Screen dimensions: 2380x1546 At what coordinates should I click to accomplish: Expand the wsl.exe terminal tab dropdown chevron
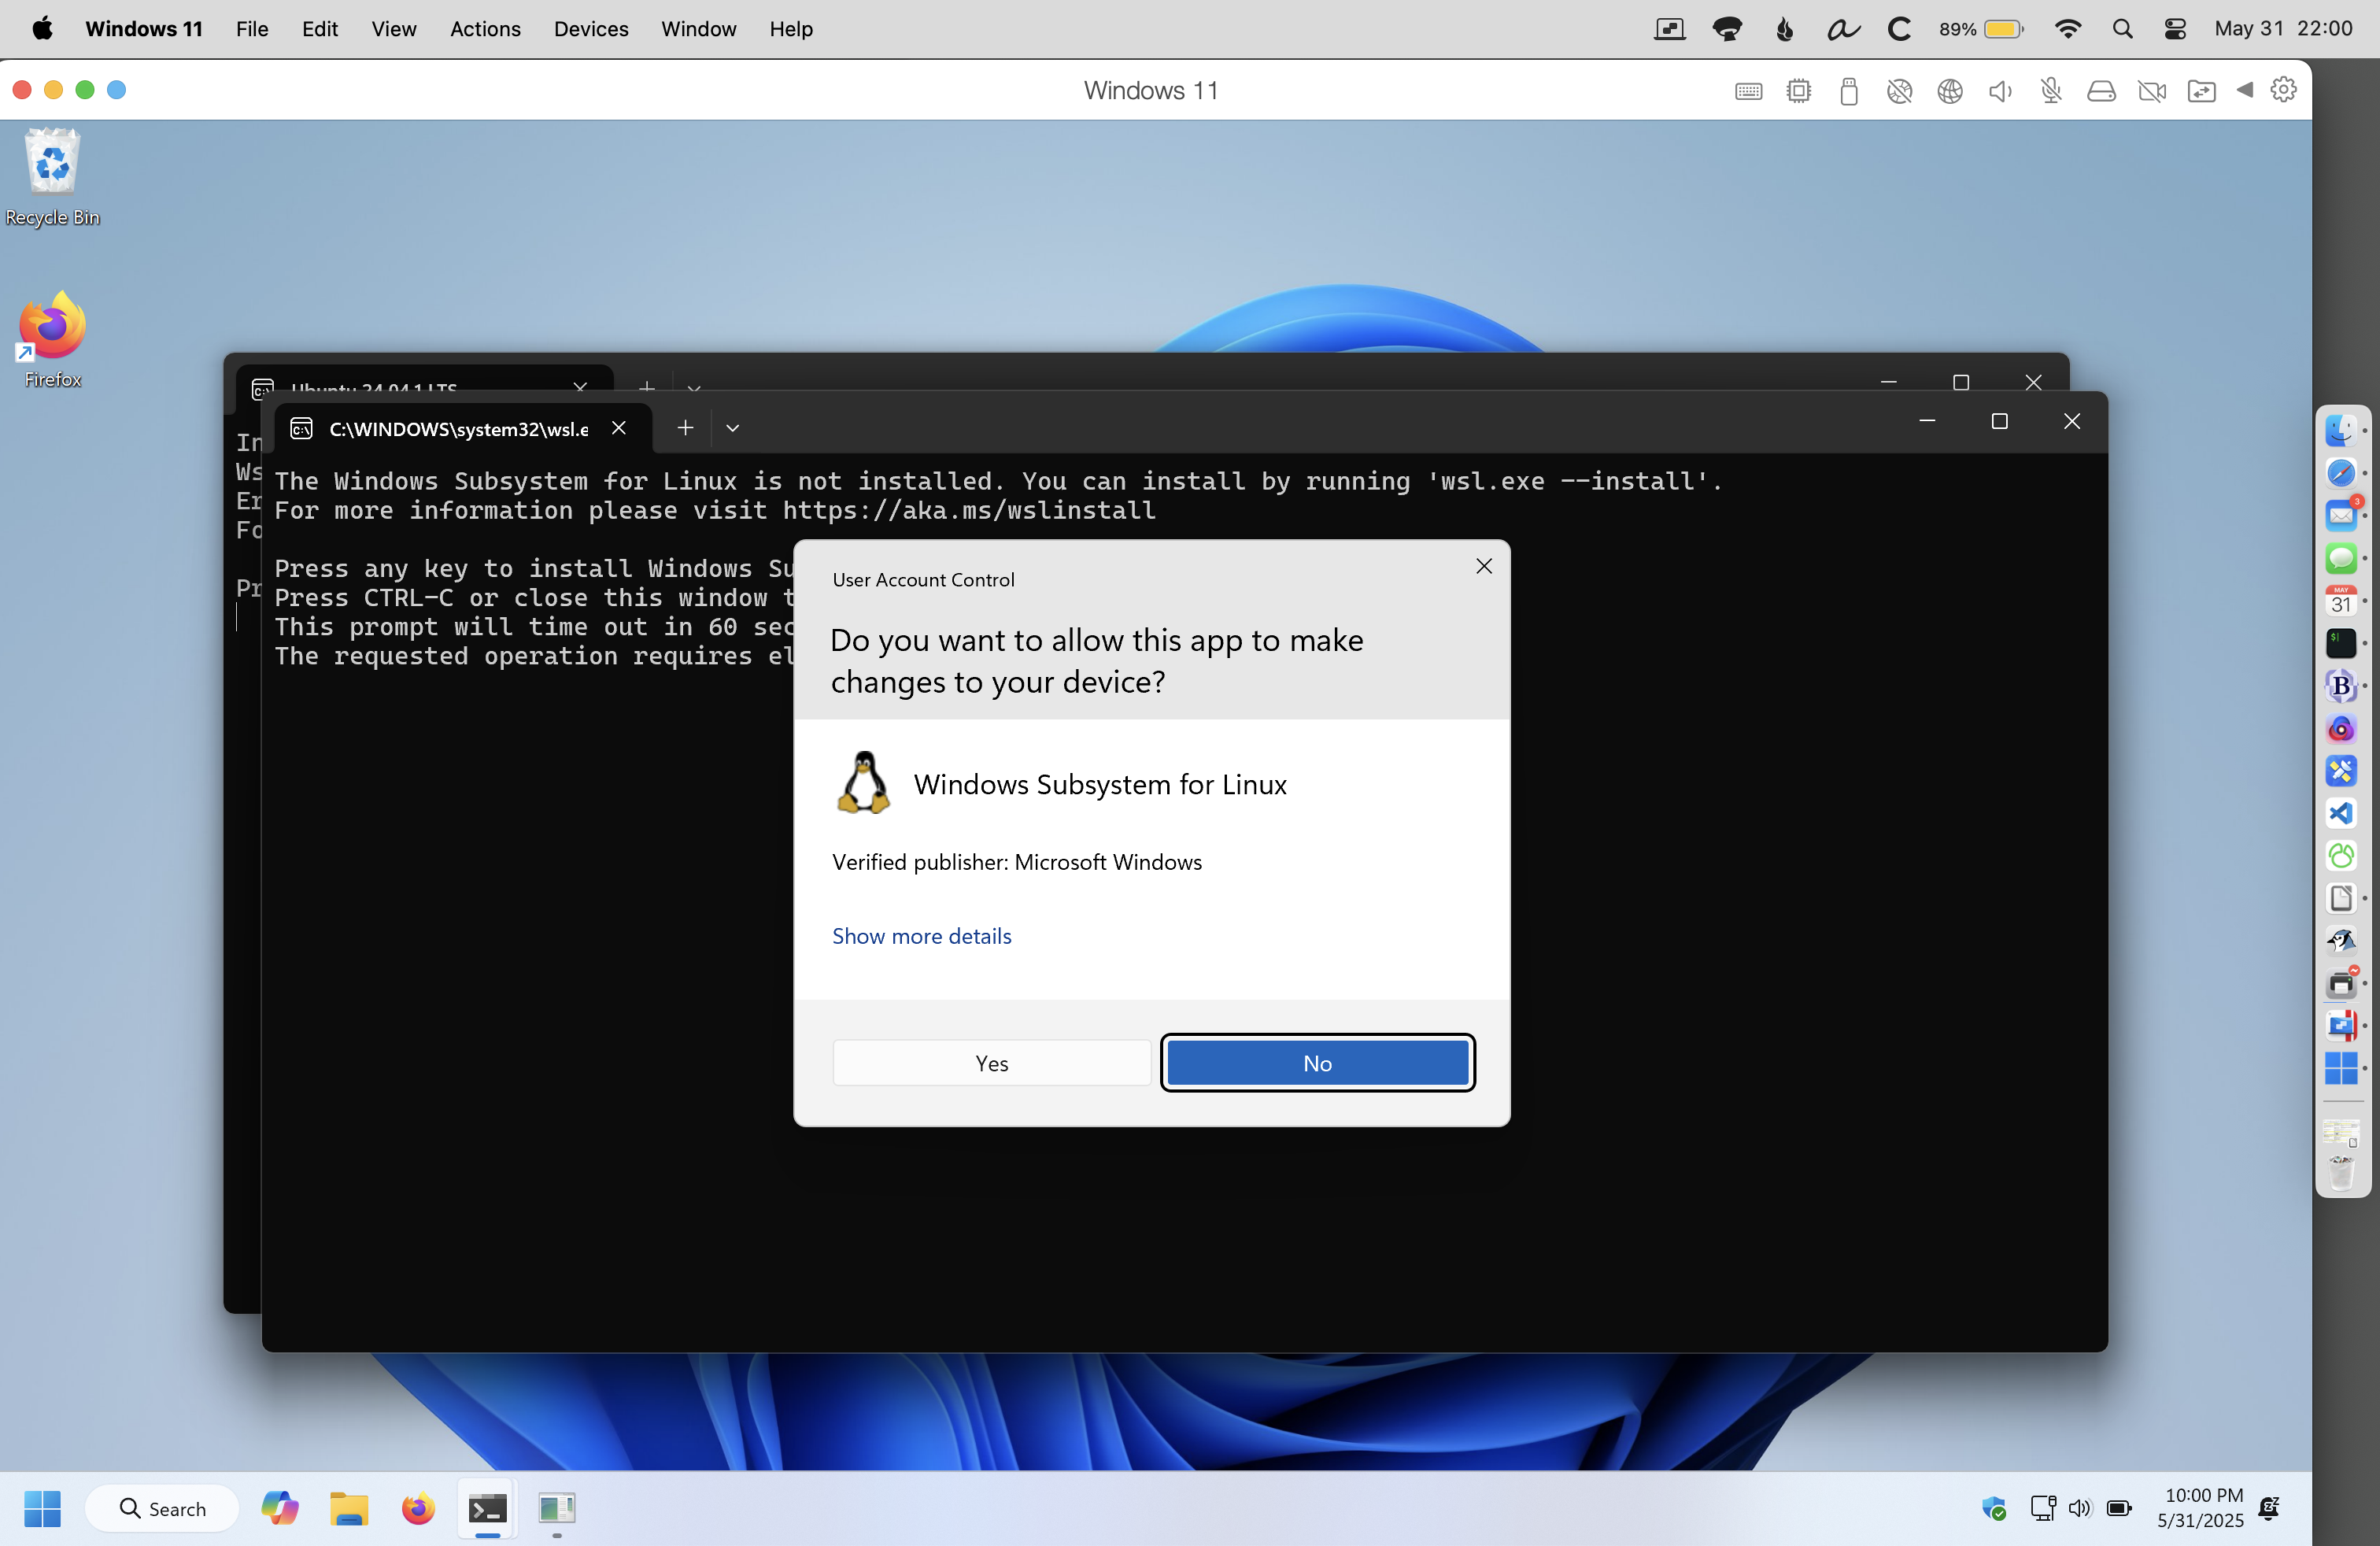pos(732,428)
